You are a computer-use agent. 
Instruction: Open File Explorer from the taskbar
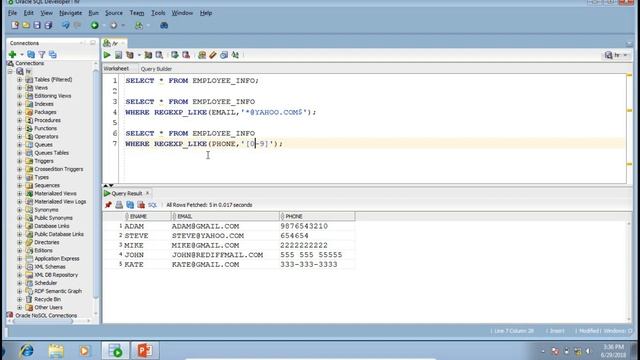(56, 351)
